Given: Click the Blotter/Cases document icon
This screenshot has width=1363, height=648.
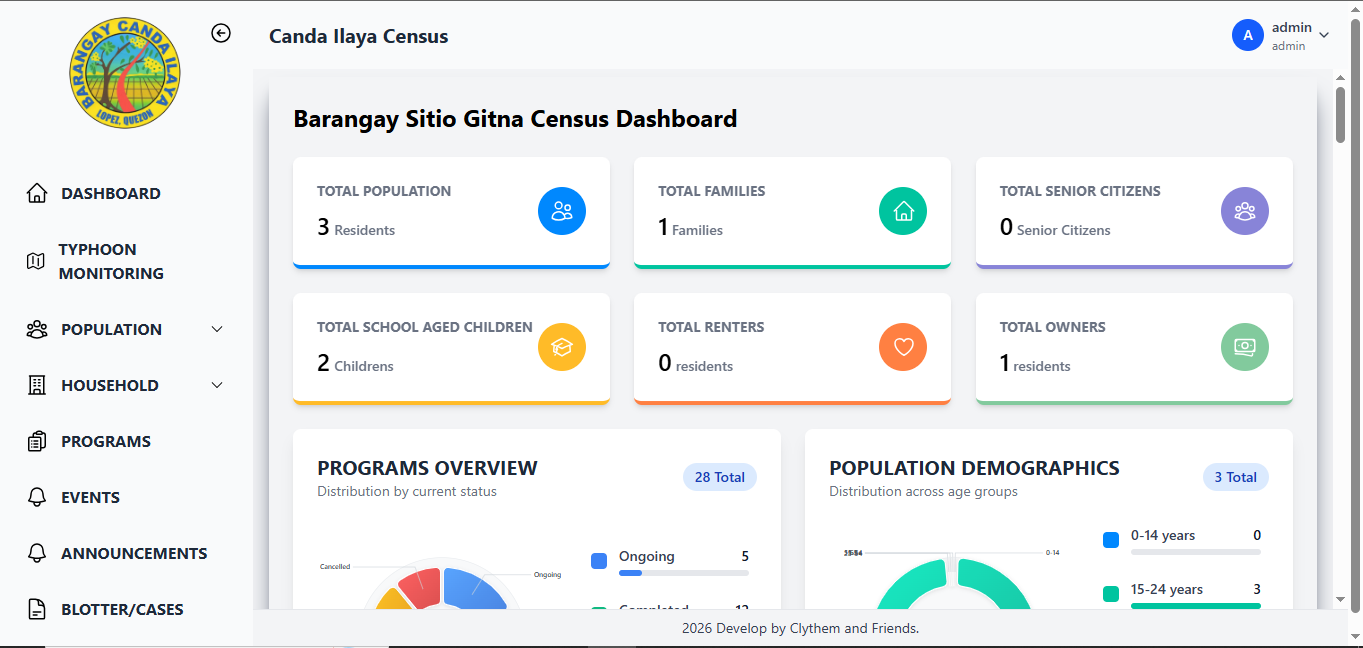Looking at the screenshot, I should (36, 609).
